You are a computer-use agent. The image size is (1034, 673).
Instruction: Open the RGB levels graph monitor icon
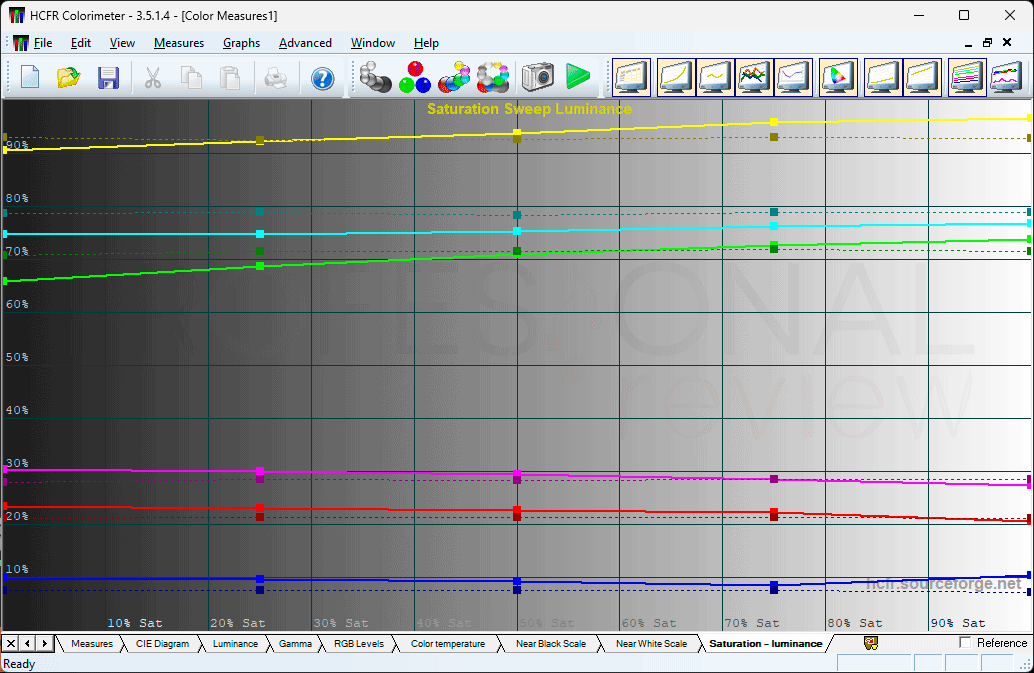(754, 77)
